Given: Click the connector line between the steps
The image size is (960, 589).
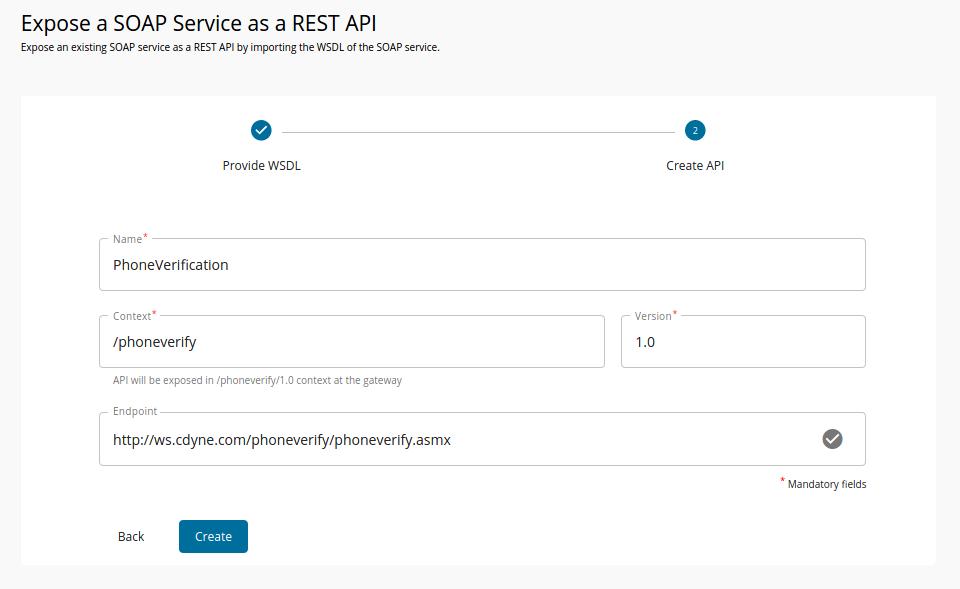Looking at the screenshot, I should click(478, 131).
